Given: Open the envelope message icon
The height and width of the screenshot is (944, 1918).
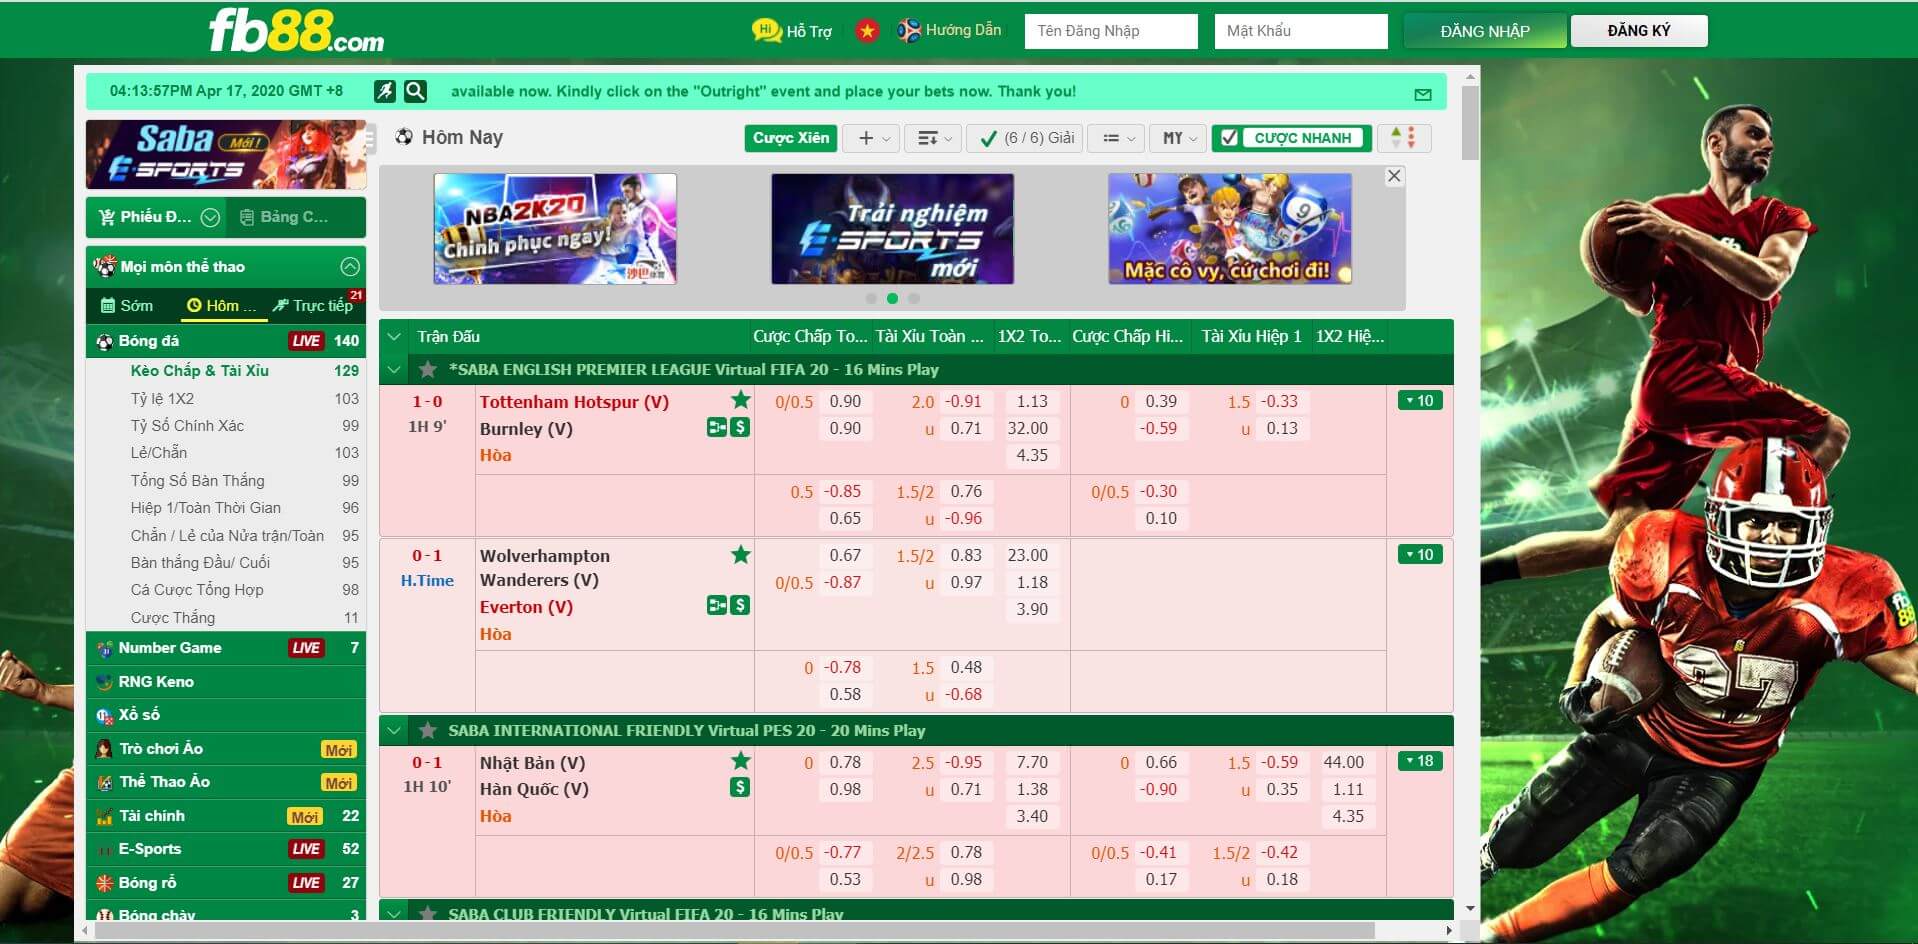Looking at the screenshot, I should [1422, 94].
